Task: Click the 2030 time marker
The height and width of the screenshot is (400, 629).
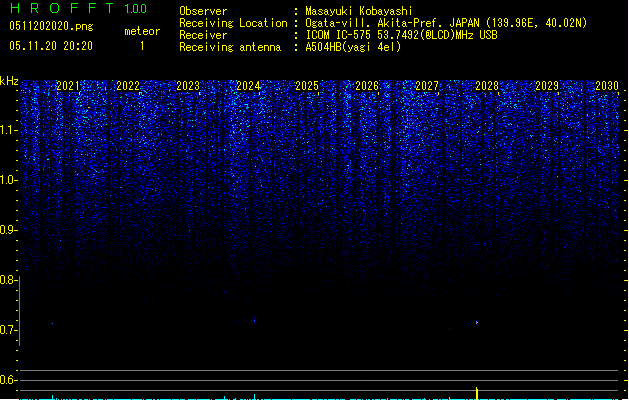Action: [607, 86]
